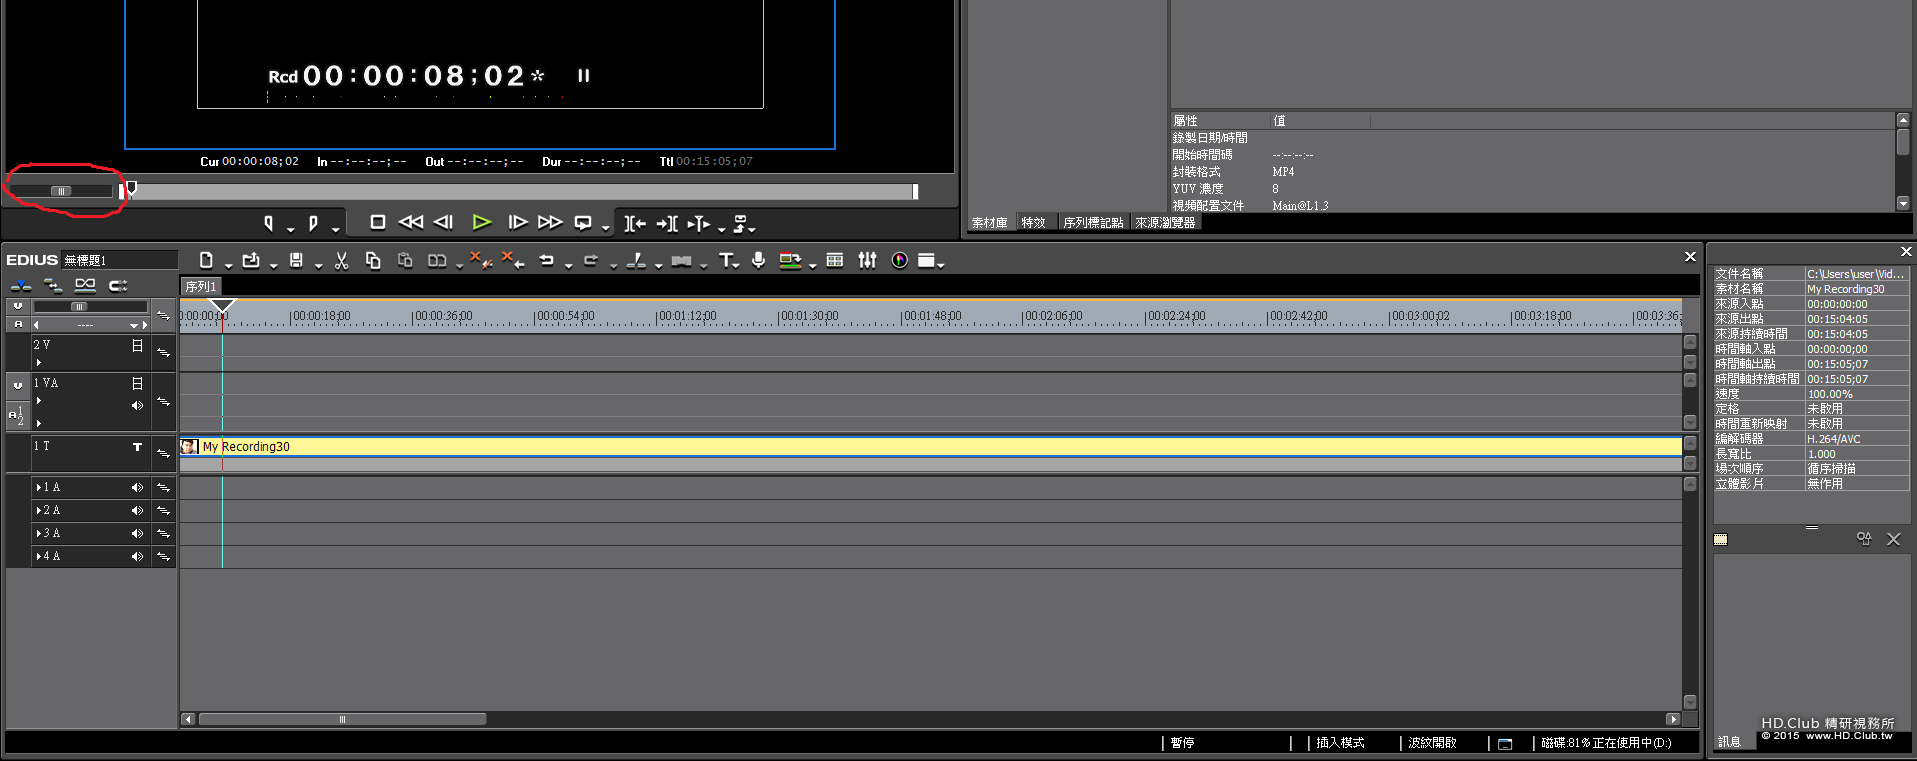Switch to the 來源瀏覽器 tab
Viewport: 1917px width, 761px height.
[x=1165, y=222]
